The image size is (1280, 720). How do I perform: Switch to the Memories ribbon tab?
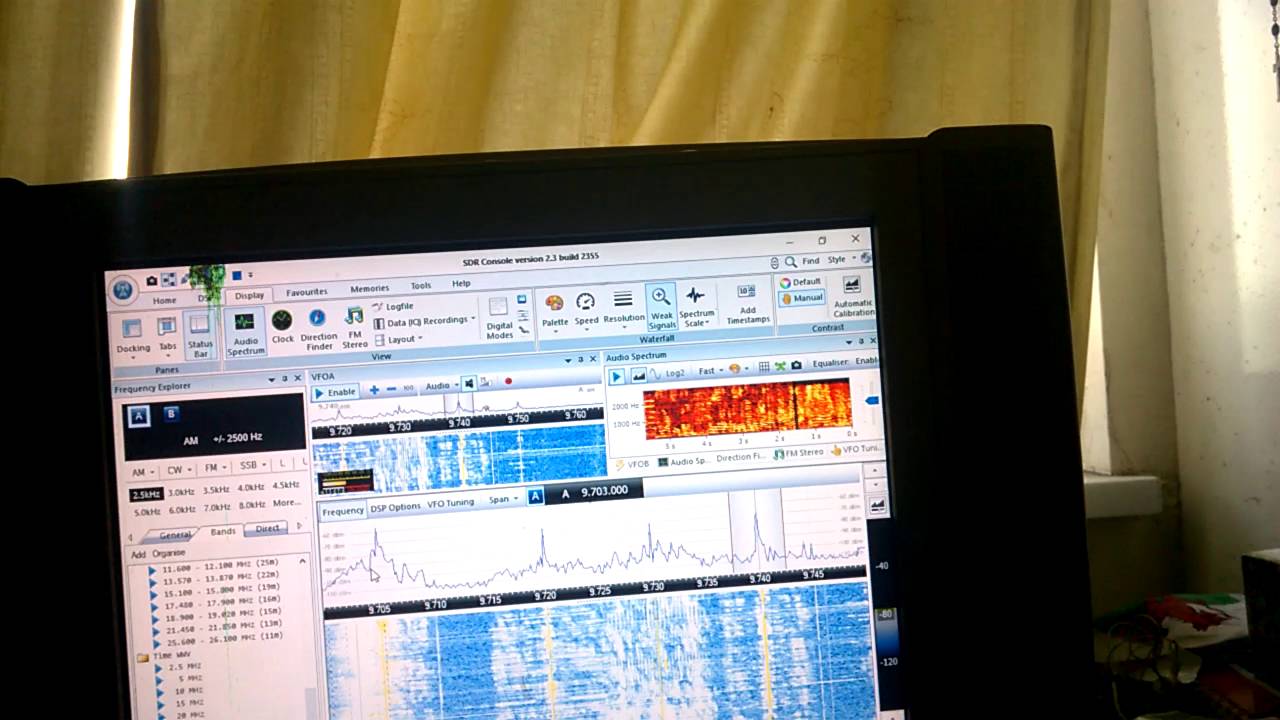click(x=369, y=288)
